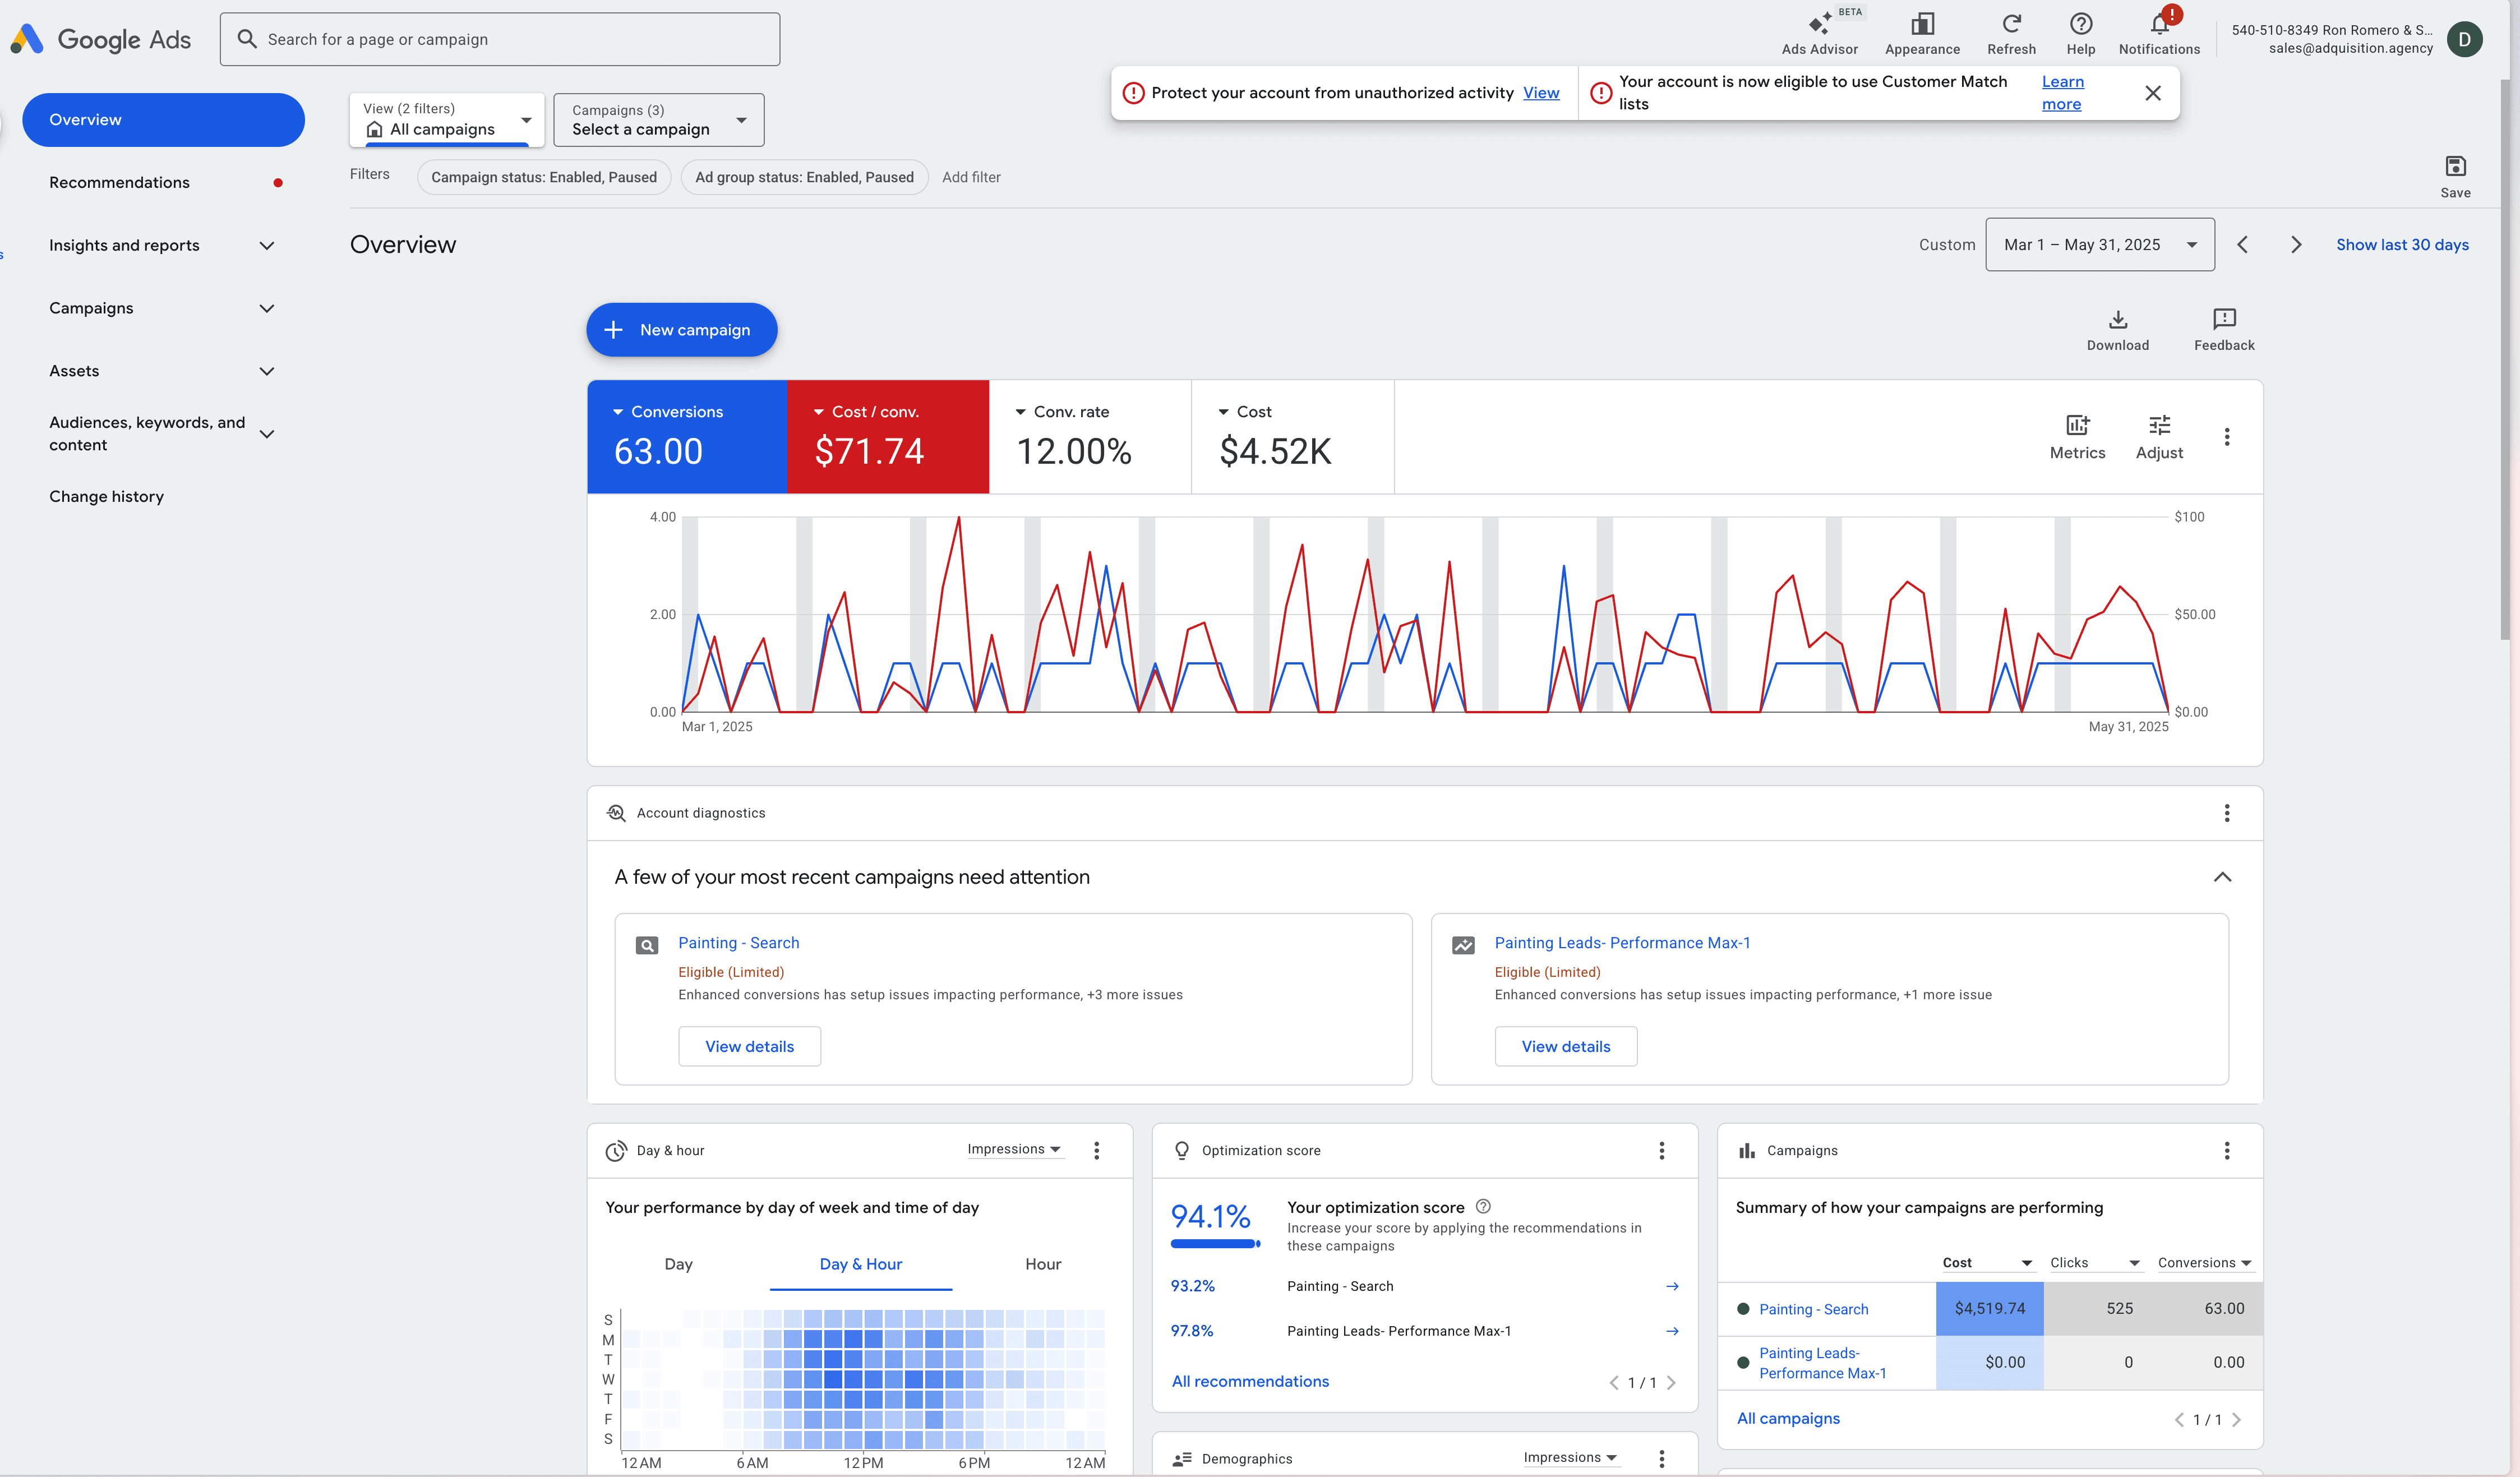Open the Feedback form
Screen dimensions: 2520x1477
pos(2224,320)
